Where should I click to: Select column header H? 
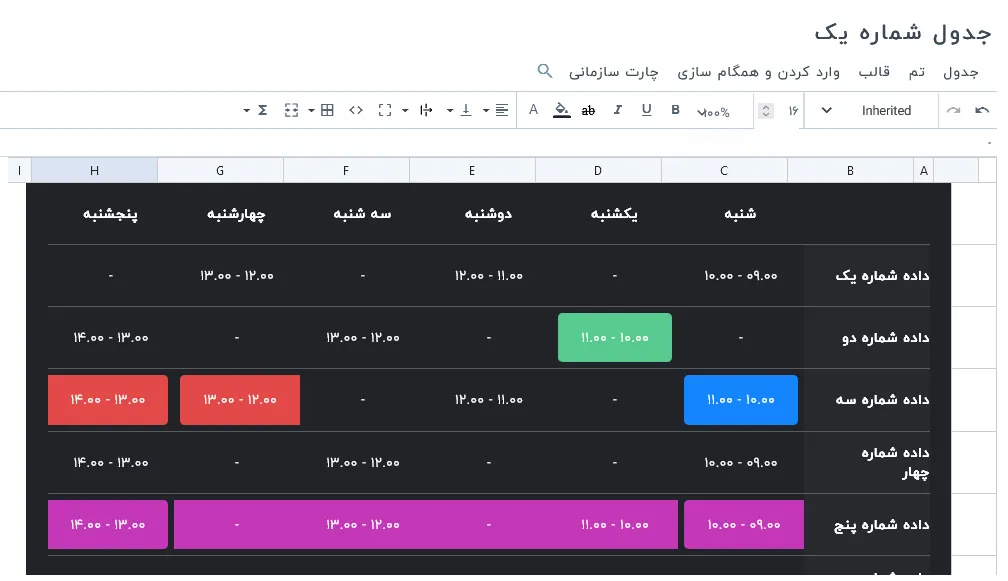coord(94,170)
